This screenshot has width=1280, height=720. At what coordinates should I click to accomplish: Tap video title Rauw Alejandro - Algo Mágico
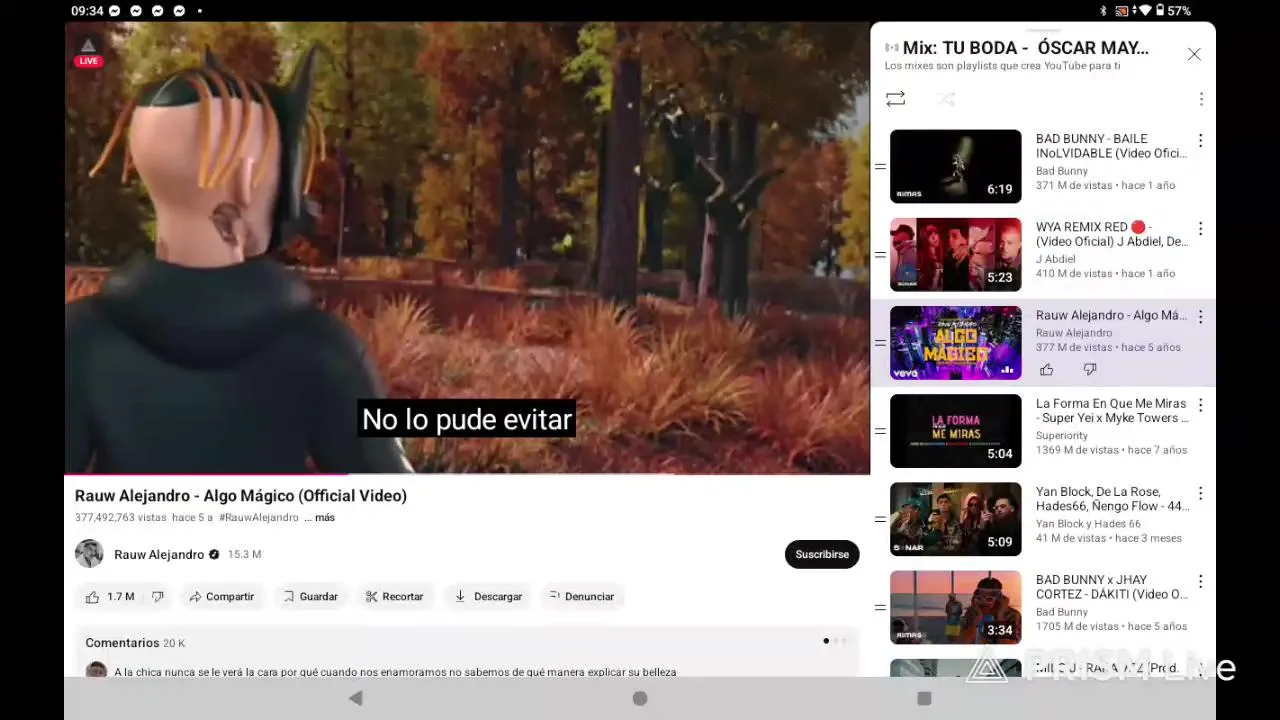[240, 496]
